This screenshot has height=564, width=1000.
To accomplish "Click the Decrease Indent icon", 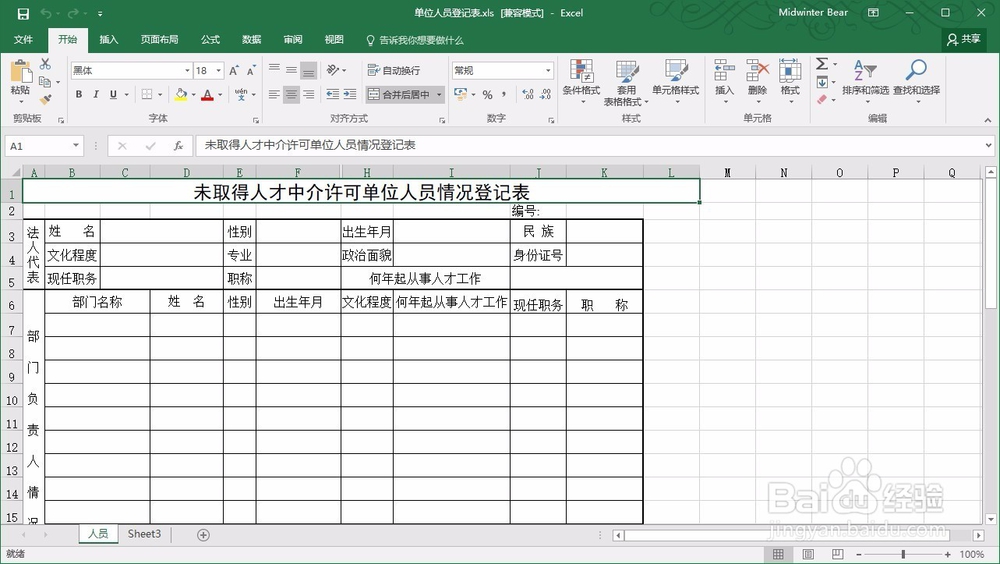I will (x=332, y=94).
